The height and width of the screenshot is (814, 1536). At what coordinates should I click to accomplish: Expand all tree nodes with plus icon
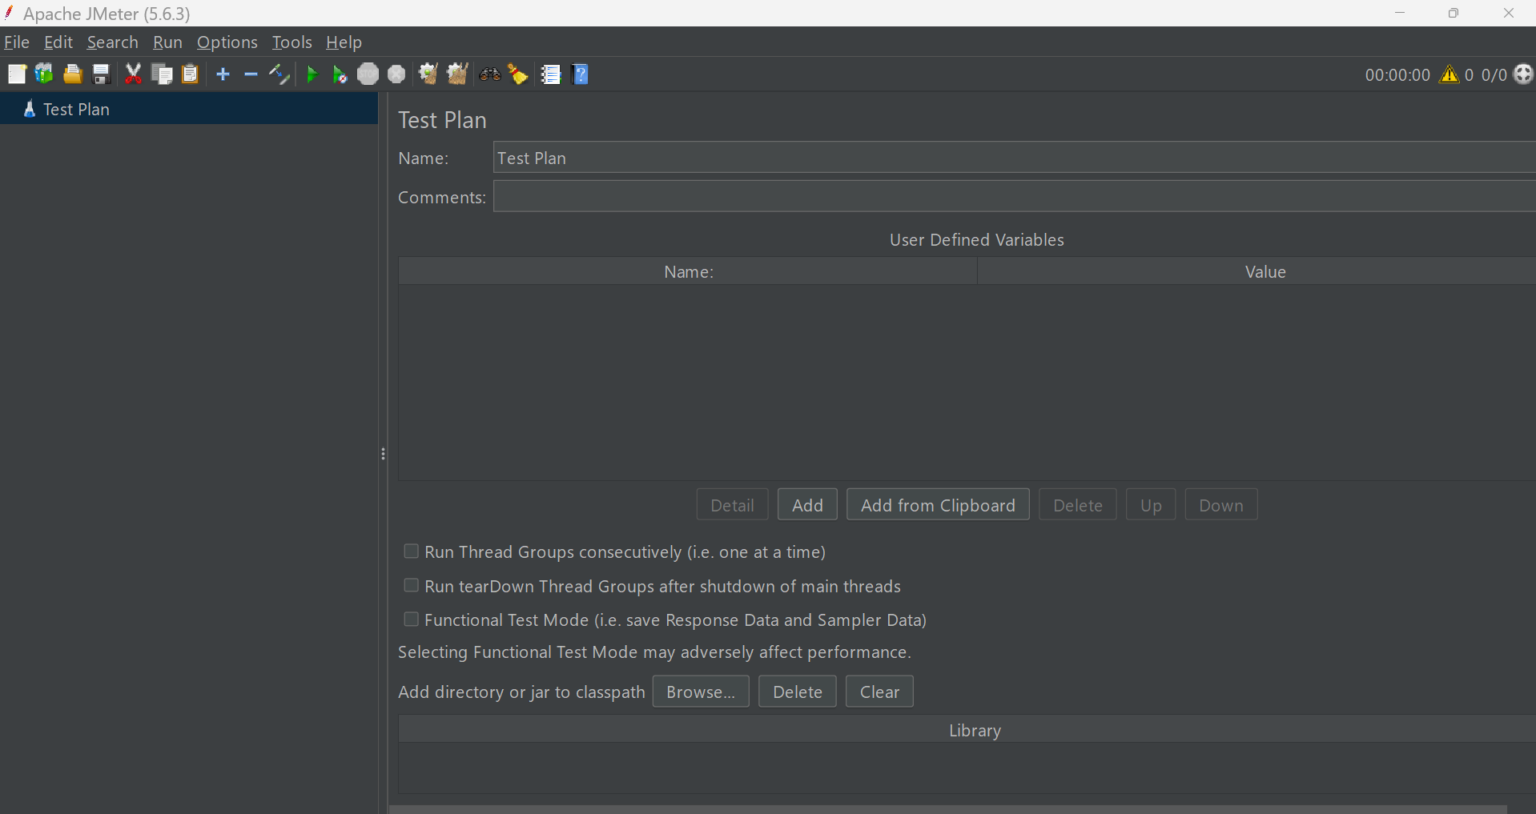[x=223, y=73]
